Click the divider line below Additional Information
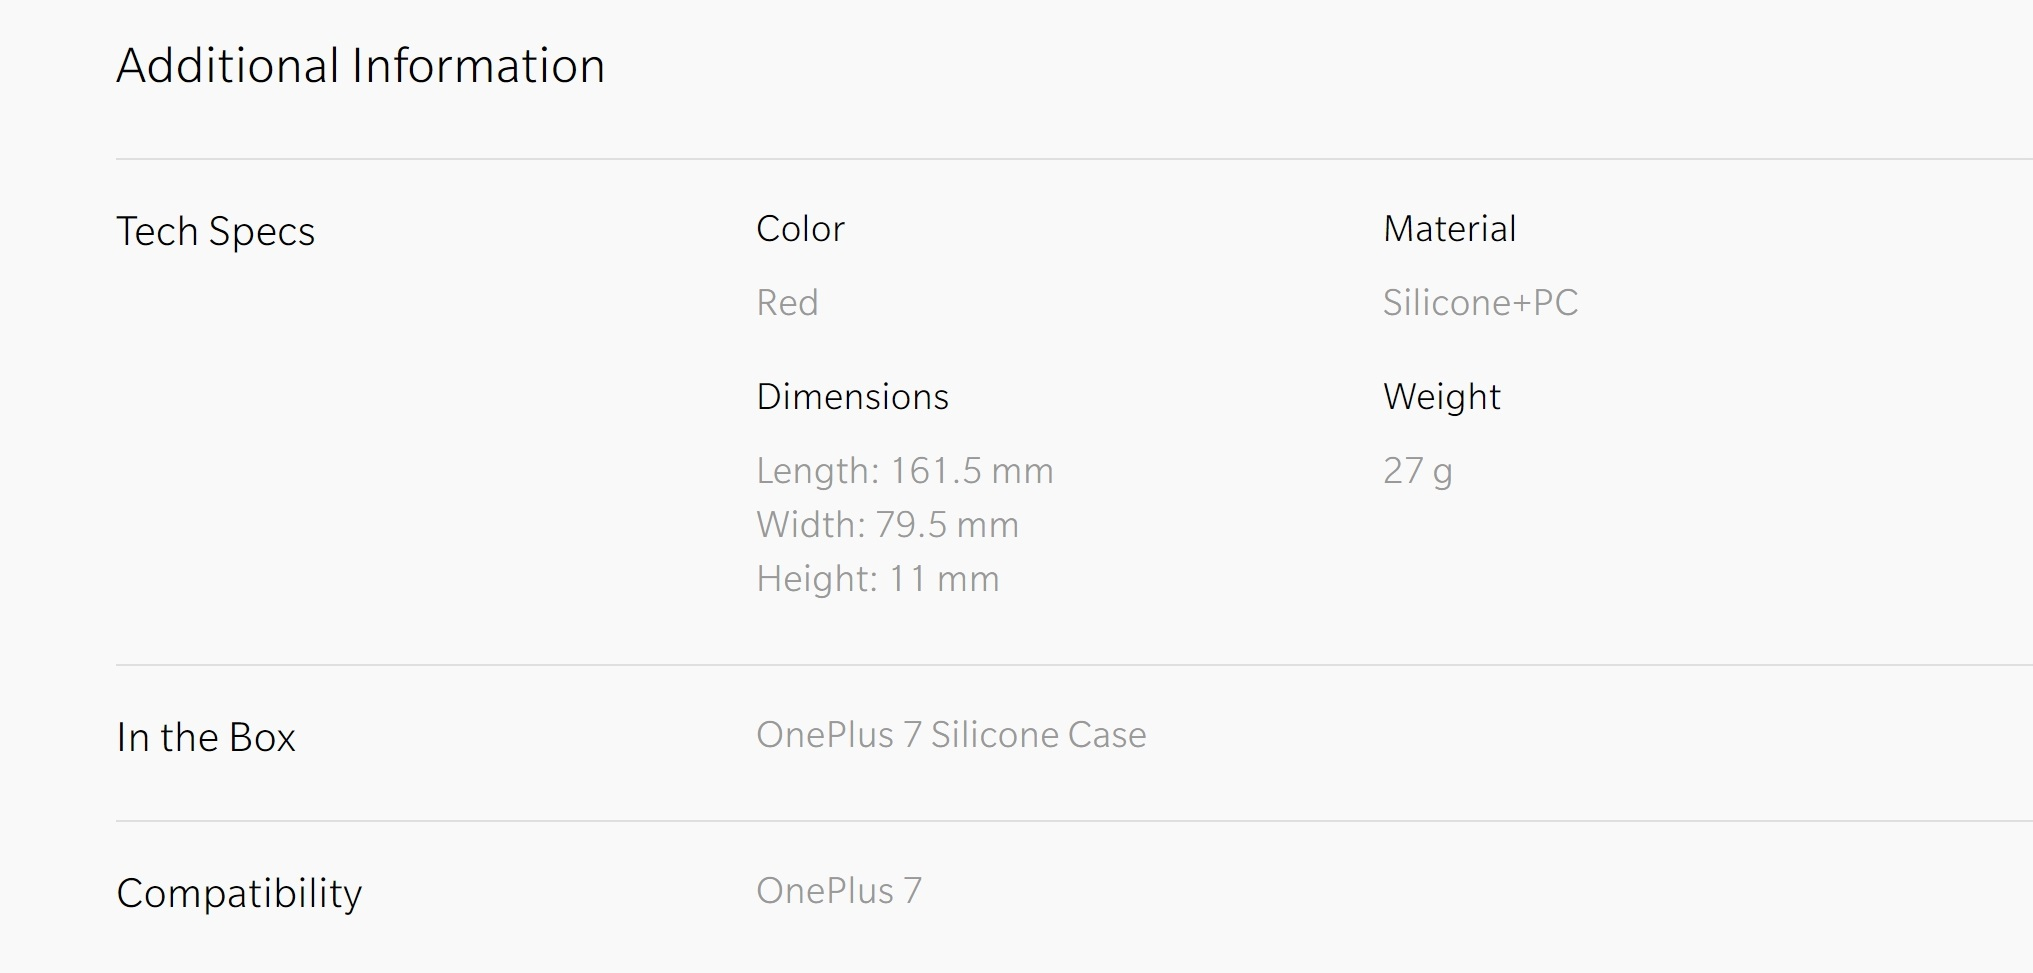Image resolution: width=2033 pixels, height=973 pixels. [x=1074, y=159]
